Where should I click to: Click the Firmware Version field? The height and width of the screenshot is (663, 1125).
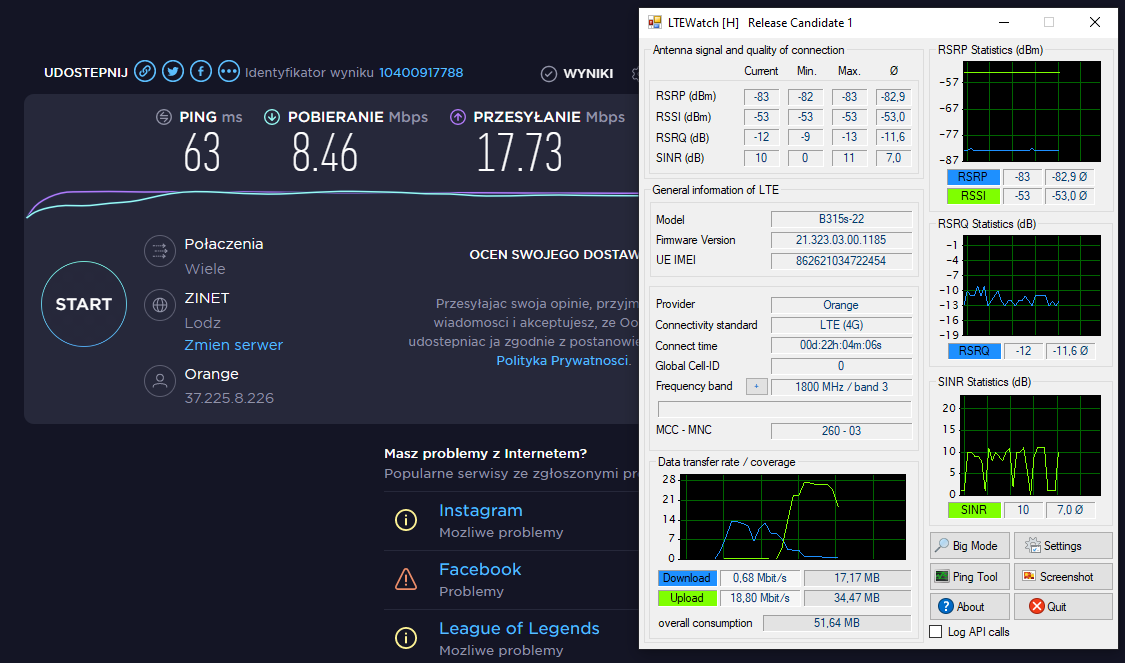pyautogui.click(x=841, y=240)
